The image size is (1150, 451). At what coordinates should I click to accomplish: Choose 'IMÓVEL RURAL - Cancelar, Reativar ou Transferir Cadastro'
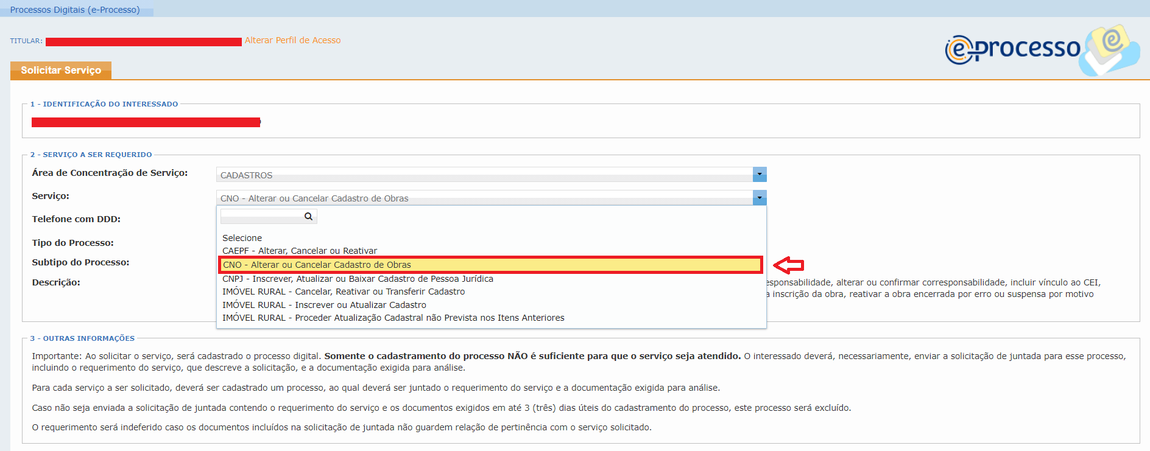[x=343, y=291]
